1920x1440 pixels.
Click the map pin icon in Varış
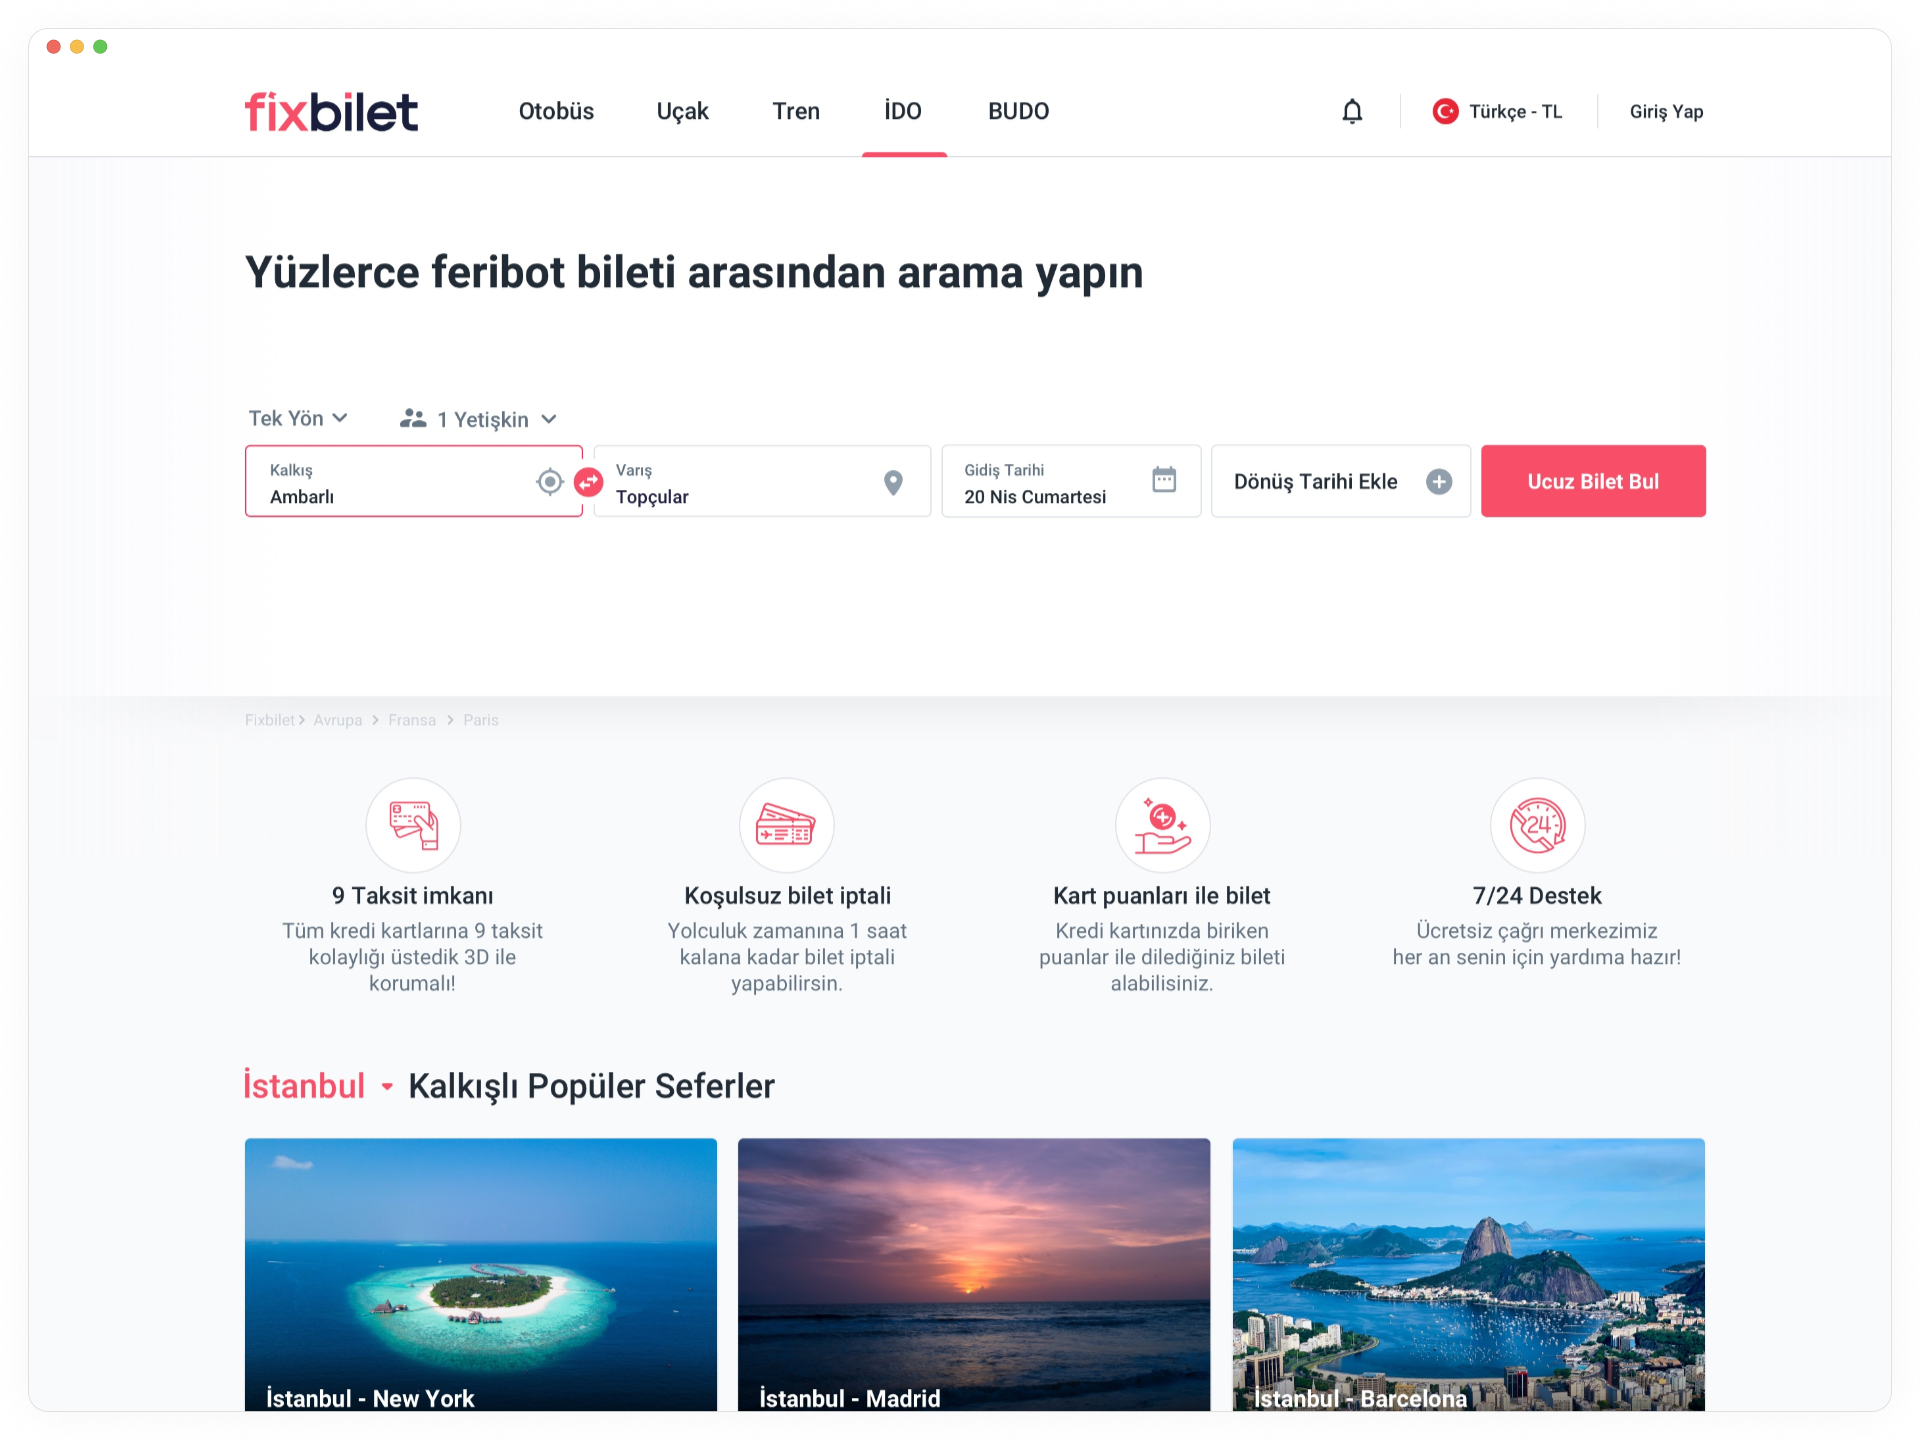(894, 483)
